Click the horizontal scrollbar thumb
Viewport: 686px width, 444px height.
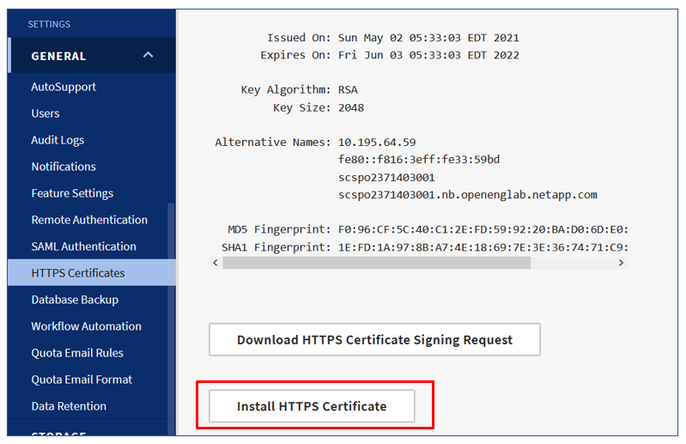pos(377,263)
